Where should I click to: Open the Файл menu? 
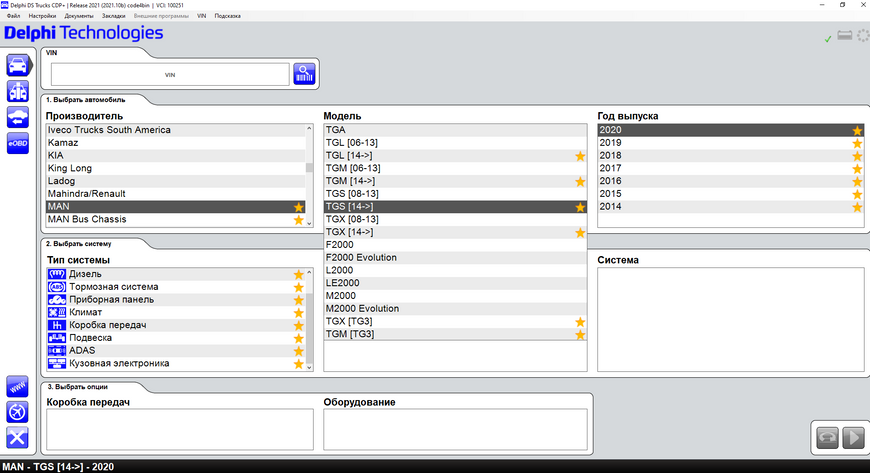(x=13, y=16)
